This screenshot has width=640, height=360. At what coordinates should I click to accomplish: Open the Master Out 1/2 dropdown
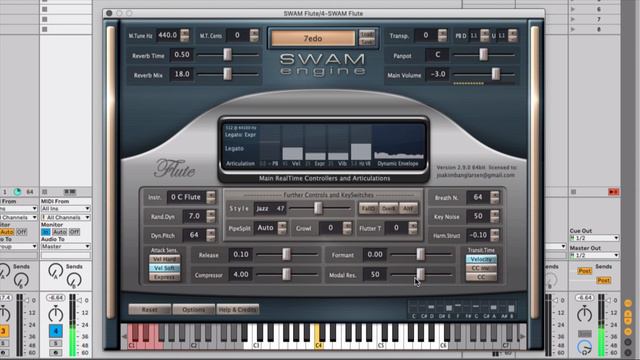594,255
